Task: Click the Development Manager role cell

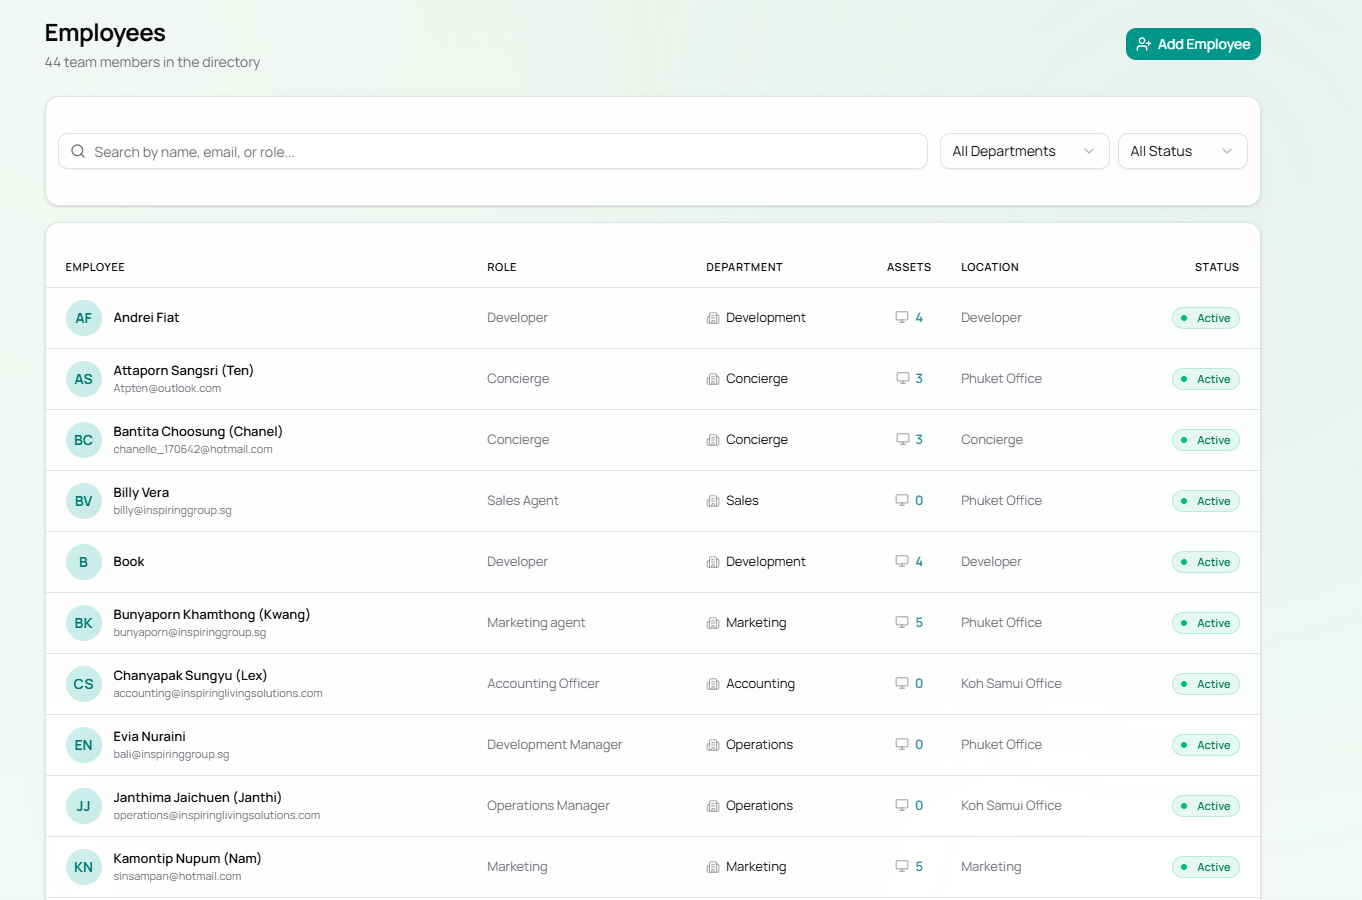Action: pos(555,744)
